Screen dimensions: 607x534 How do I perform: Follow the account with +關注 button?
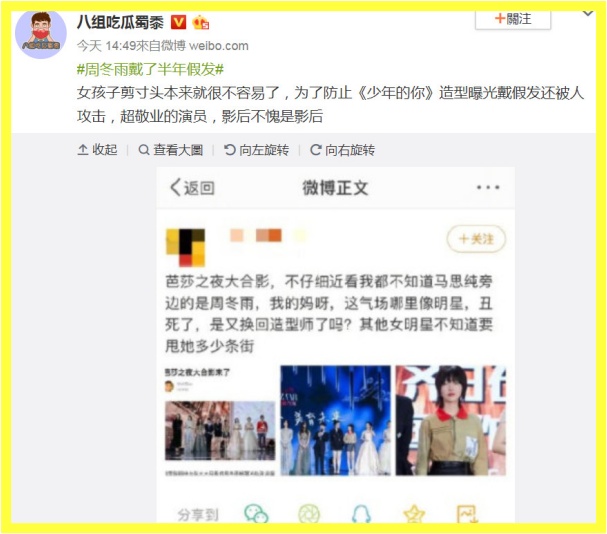513,19
